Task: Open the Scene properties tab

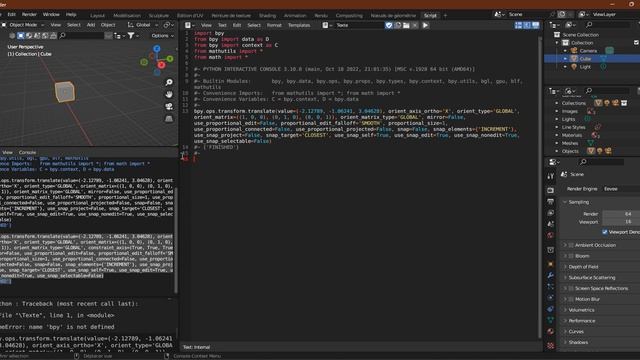Action: coord(551,224)
